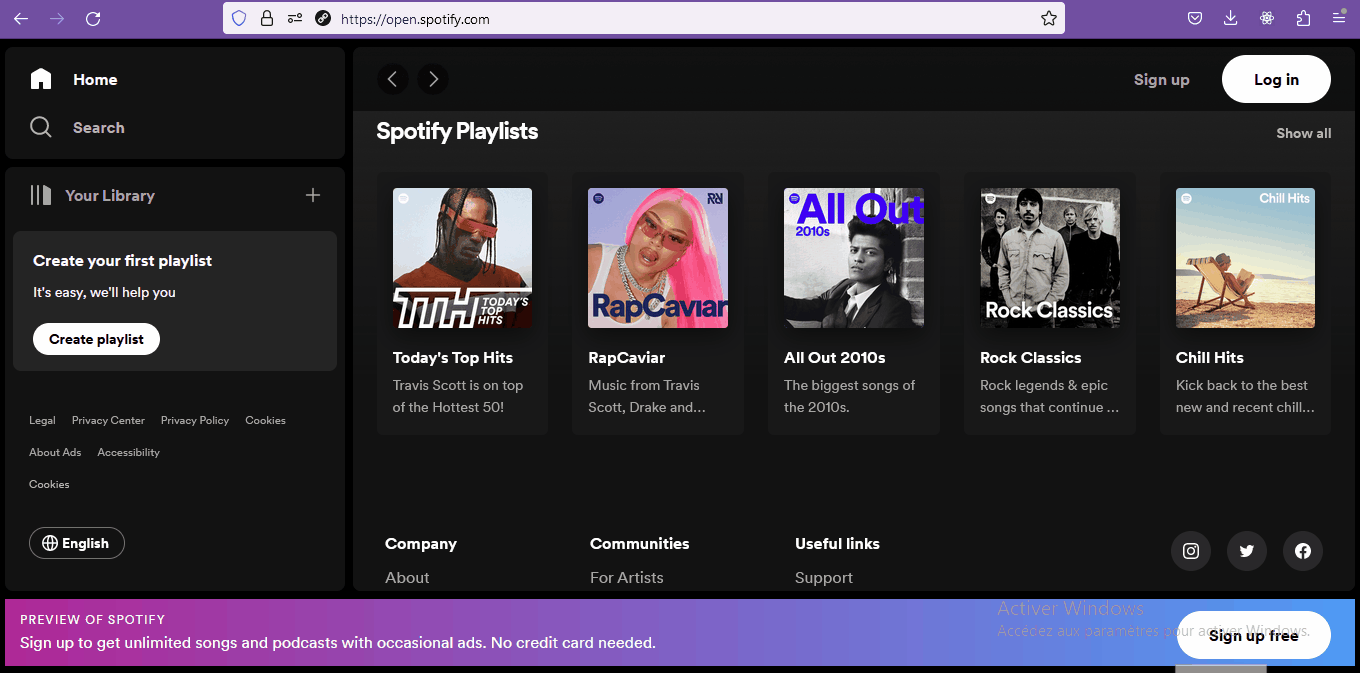
Task: Open the Facebook social icon
Action: click(1303, 551)
